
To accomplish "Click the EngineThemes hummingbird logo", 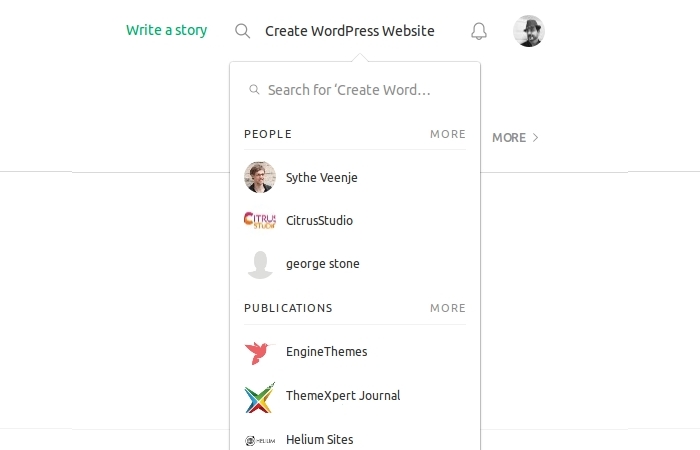I will [x=260, y=352].
